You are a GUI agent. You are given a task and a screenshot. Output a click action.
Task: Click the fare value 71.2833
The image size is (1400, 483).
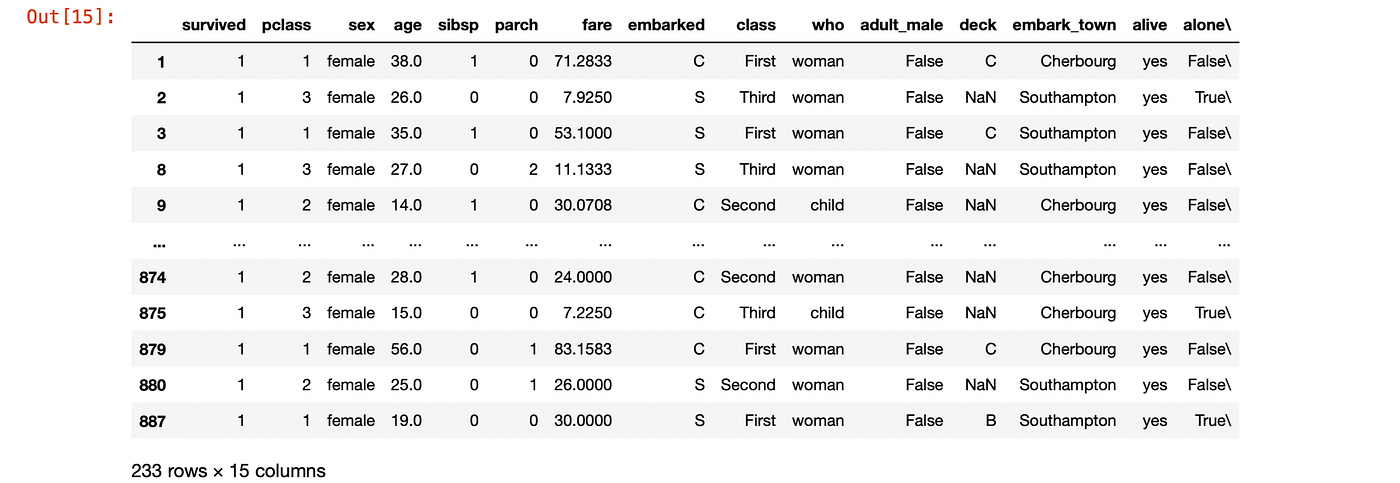click(x=583, y=61)
